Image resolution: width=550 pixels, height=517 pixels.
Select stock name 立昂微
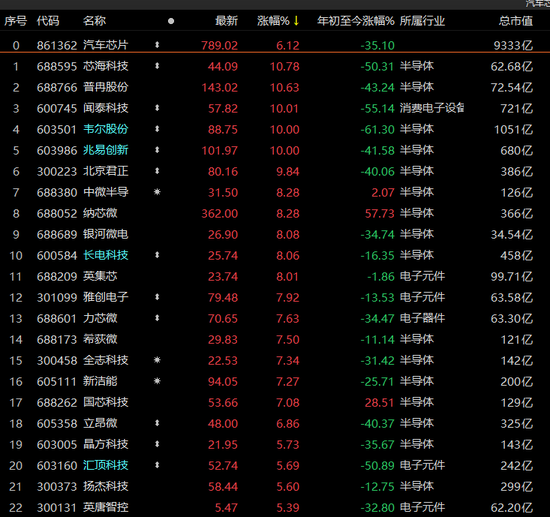pos(100,423)
